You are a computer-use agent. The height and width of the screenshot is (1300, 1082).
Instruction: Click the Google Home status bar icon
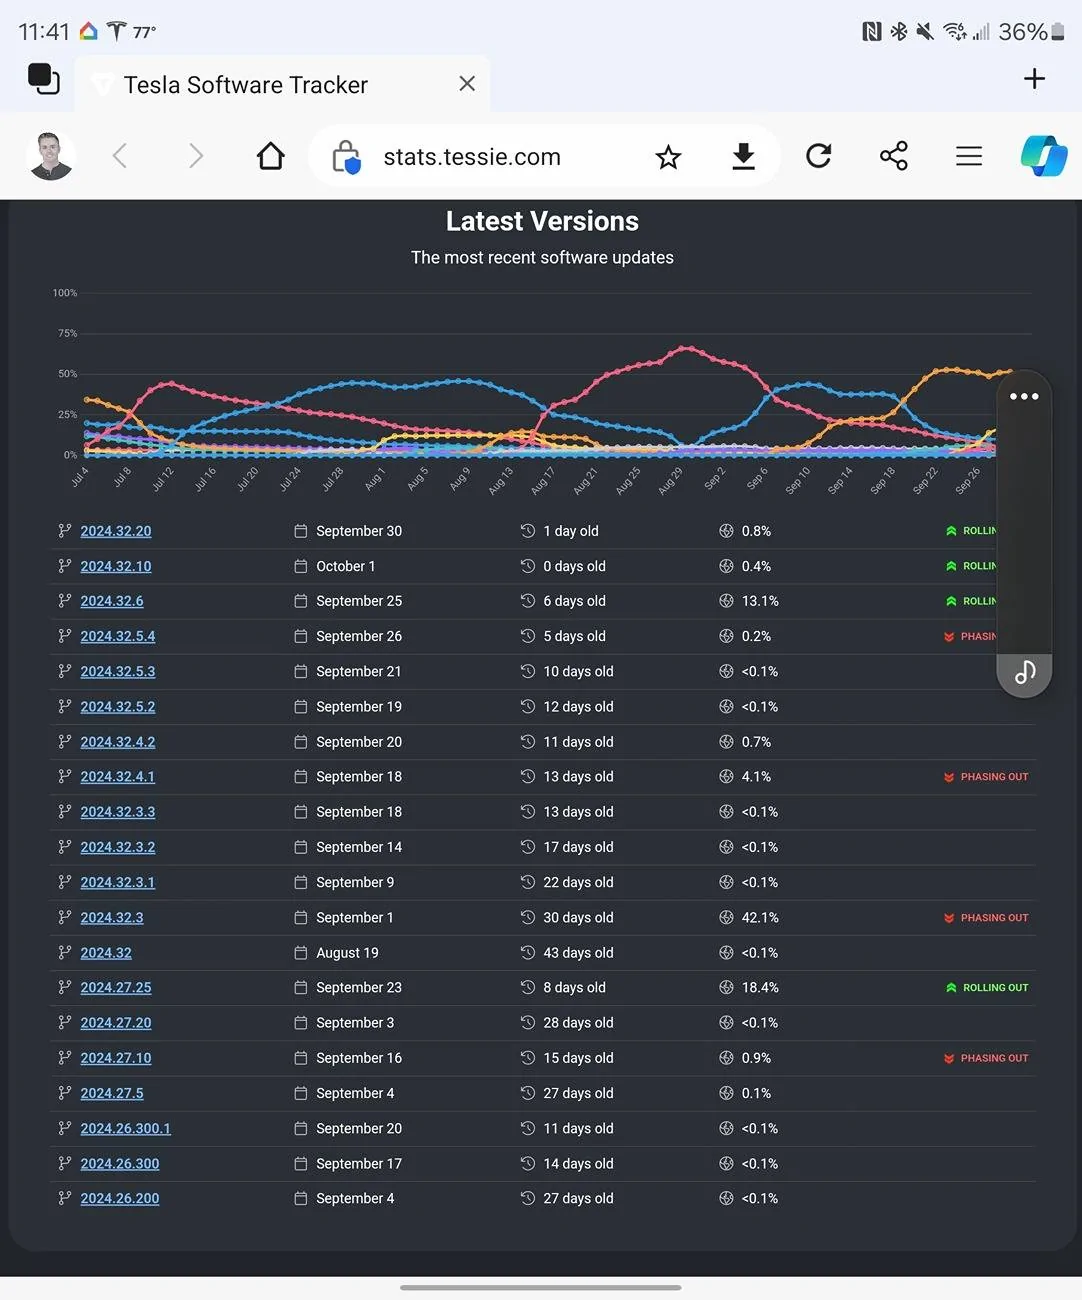click(88, 31)
